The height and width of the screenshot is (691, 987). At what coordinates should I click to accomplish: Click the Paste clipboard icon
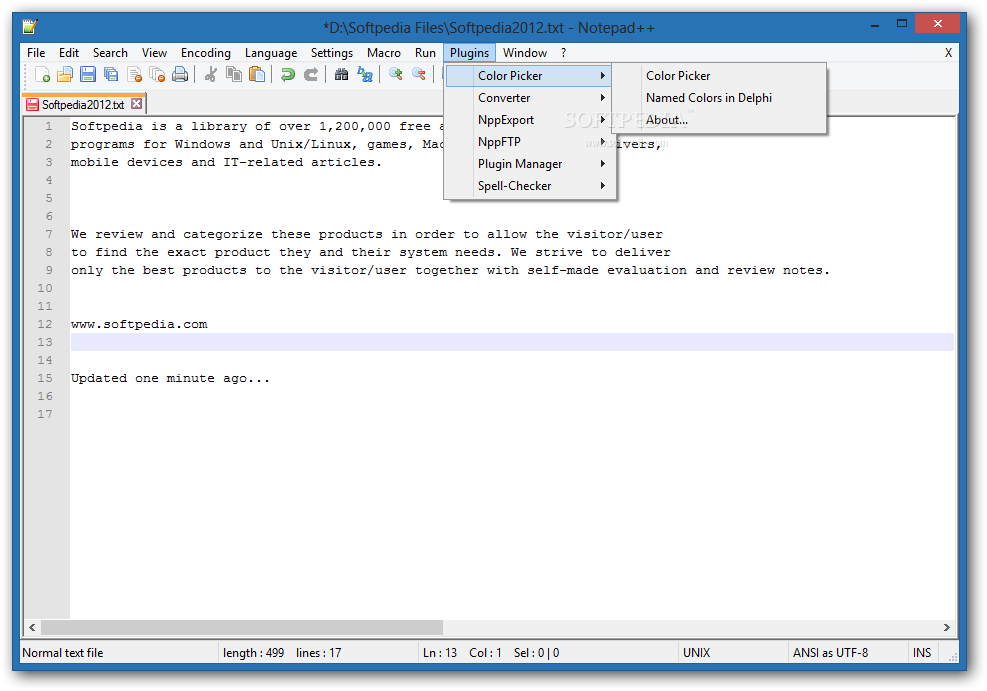pyautogui.click(x=257, y=75)
